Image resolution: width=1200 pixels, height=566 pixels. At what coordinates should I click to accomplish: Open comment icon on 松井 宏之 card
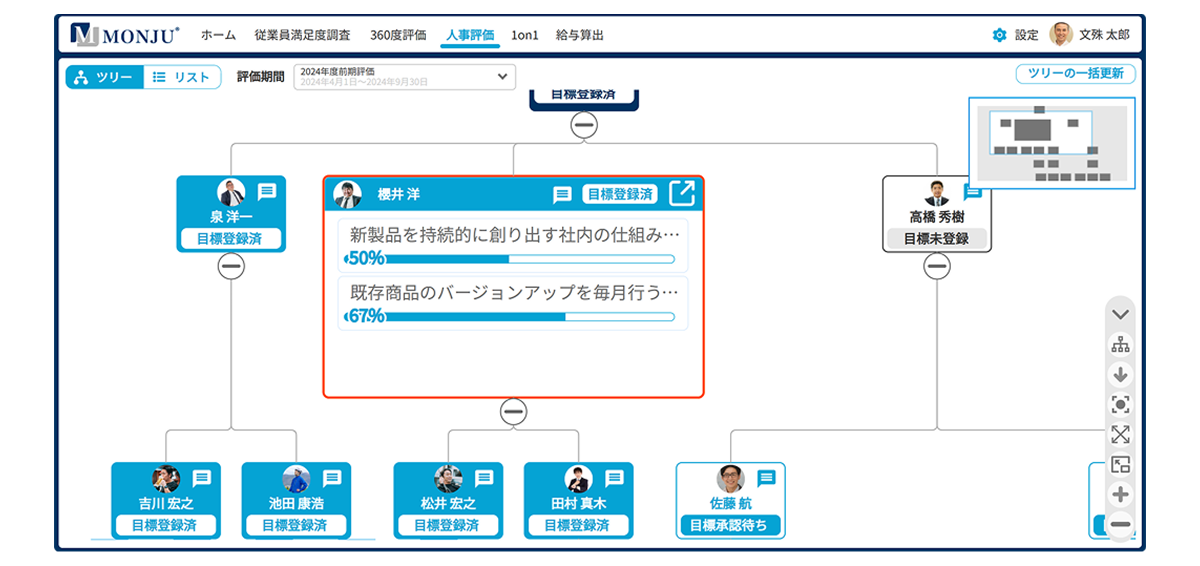coord(484,478)
